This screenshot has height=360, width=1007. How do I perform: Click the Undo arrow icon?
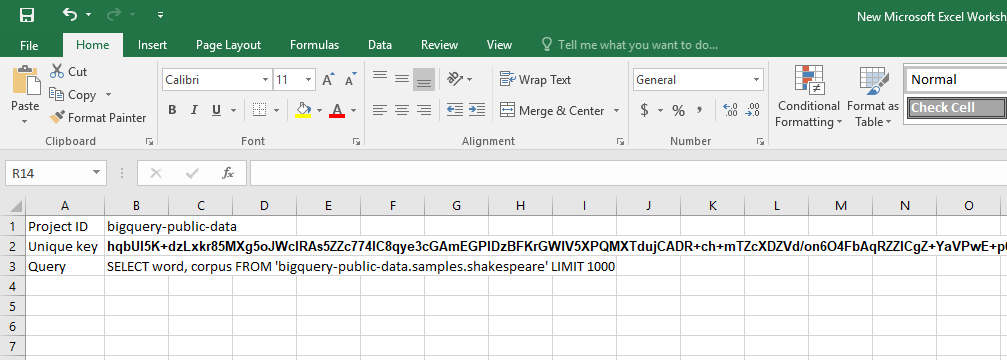click(70, 14)
